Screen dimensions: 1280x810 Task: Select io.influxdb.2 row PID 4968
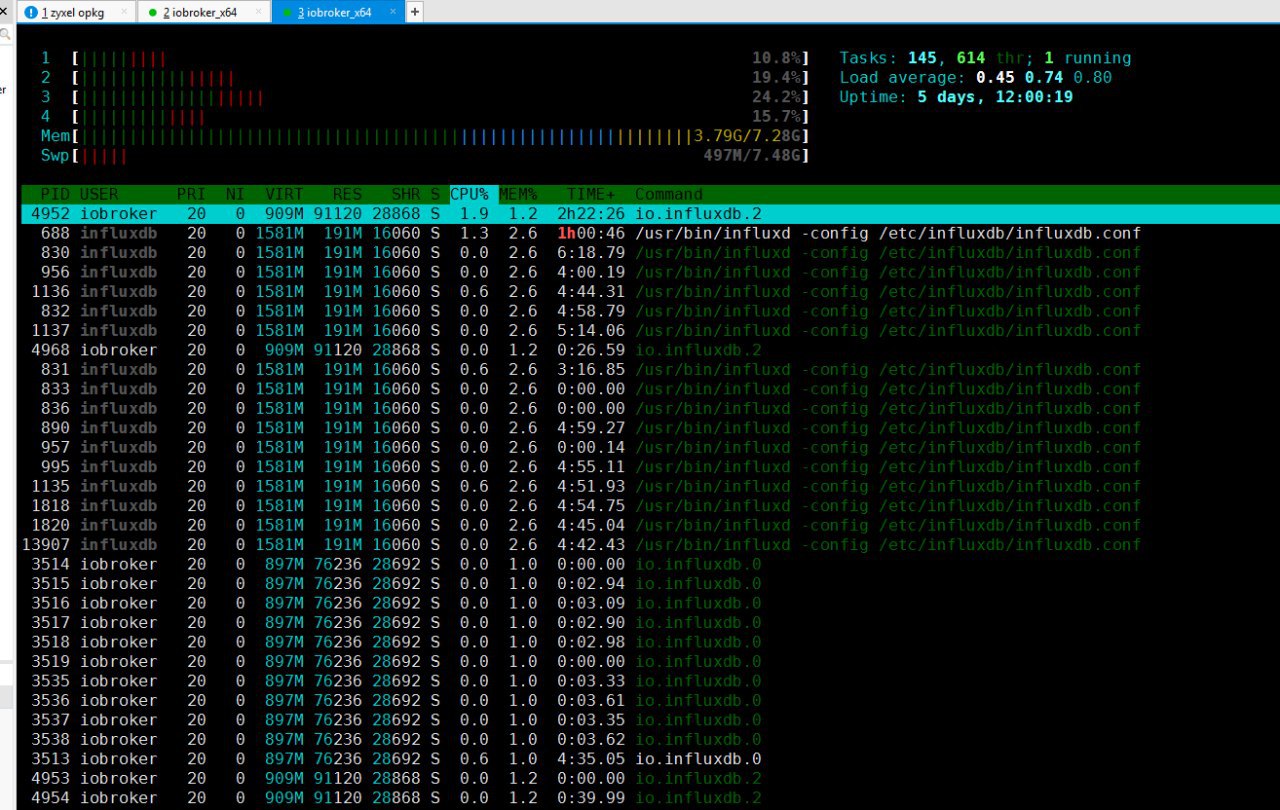click(650, 350)
